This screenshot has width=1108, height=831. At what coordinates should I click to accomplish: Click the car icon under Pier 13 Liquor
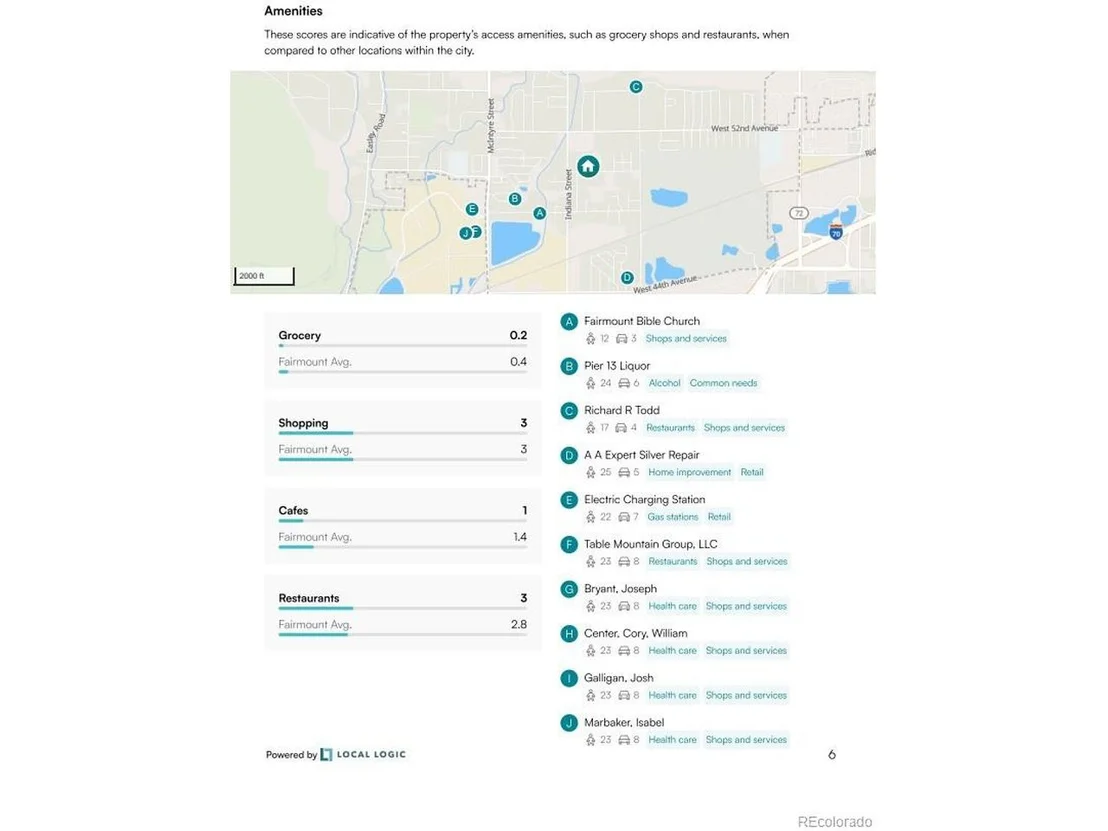pyautogui.click(x=624, y=383)
